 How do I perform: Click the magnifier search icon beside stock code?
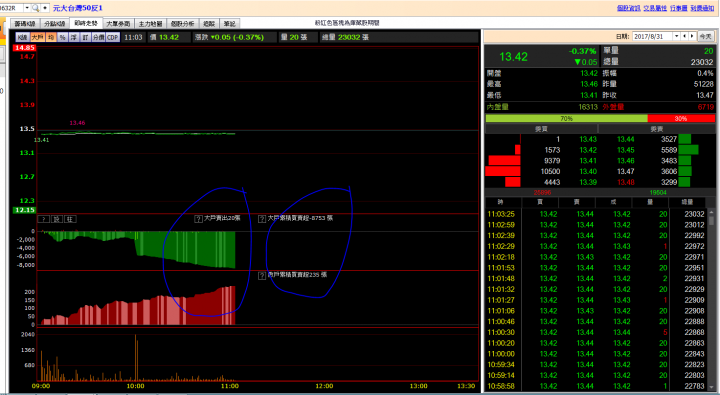point(35,8)
